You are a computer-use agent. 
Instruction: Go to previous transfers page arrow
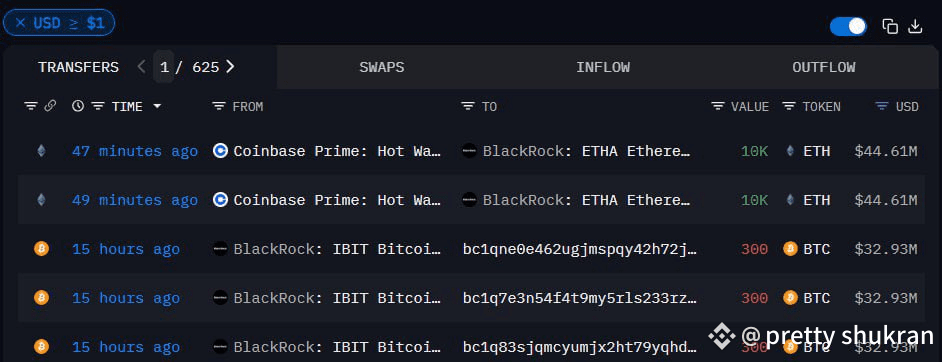[141, 67]
